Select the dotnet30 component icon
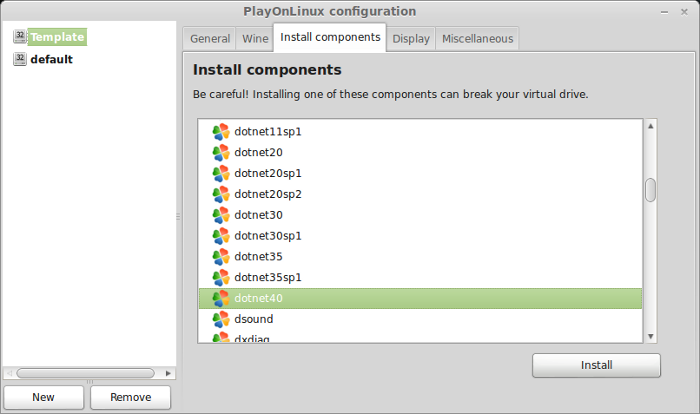Image resolution: width=700 pixels, height=414 pixels. tap(221, 215)
